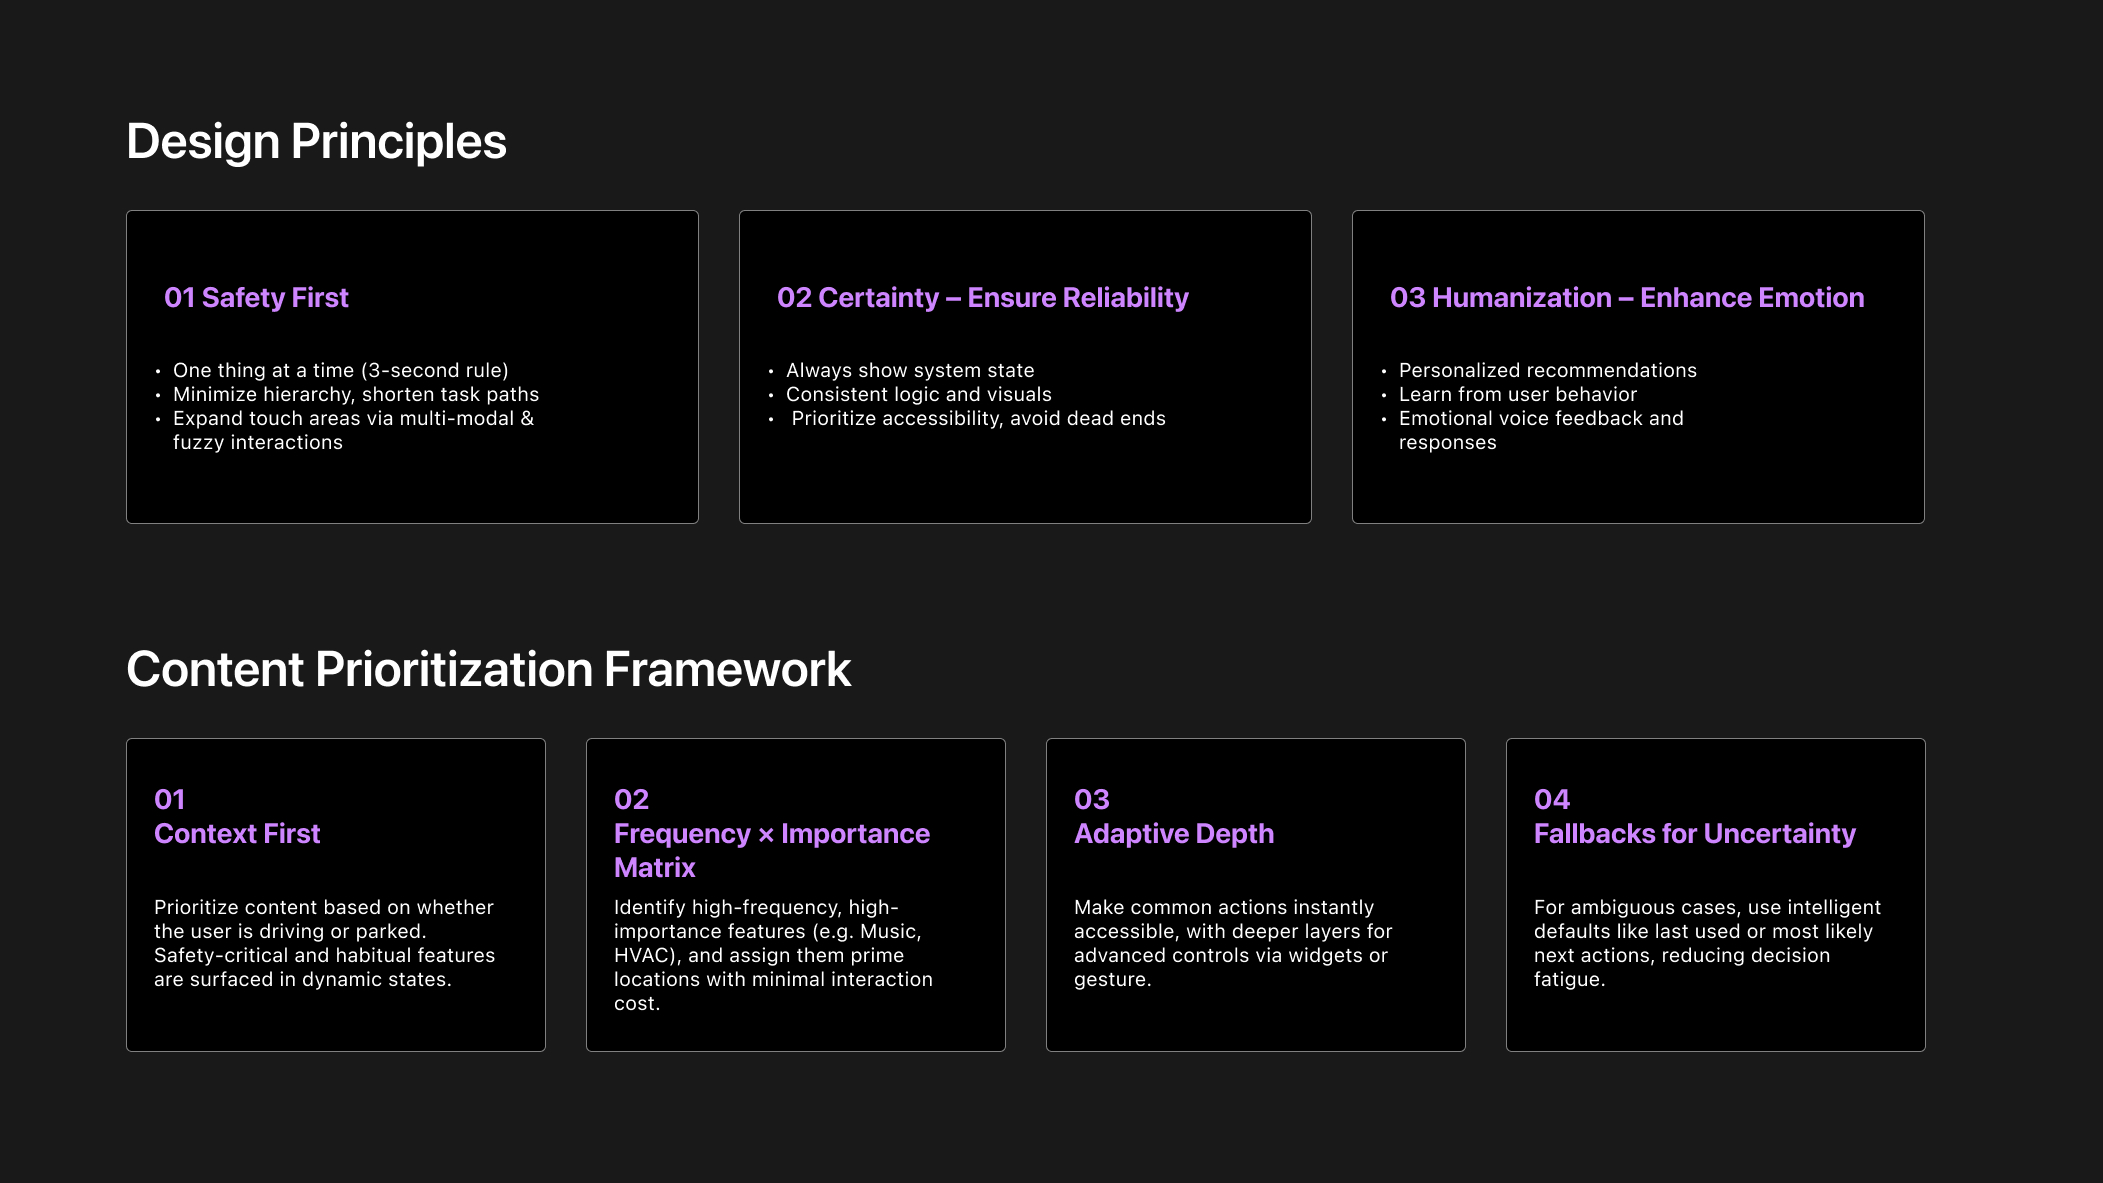Click the Safety First title text

point(257,297)
